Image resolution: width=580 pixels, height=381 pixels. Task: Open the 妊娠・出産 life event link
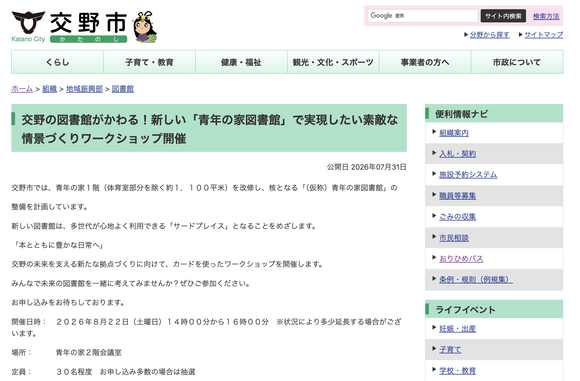pyautogui.click(x=458, y=328)
